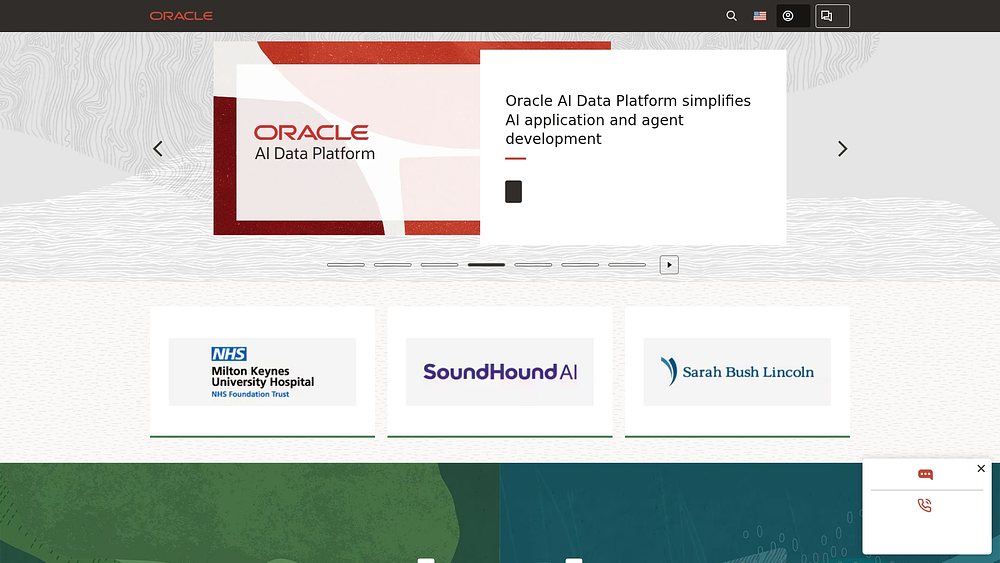Select sixth carousel slide indicator
The image size is (1000, 563).
click(580, 265)
